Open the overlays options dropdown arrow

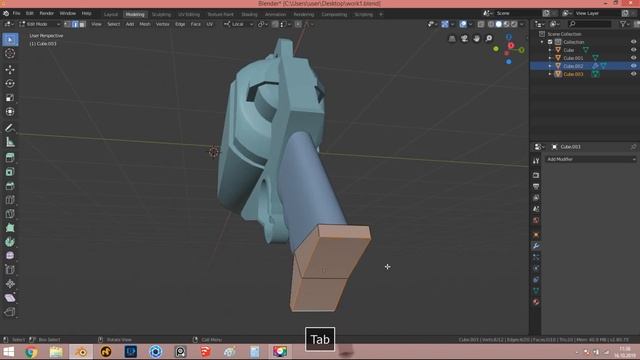click(470, 24)
